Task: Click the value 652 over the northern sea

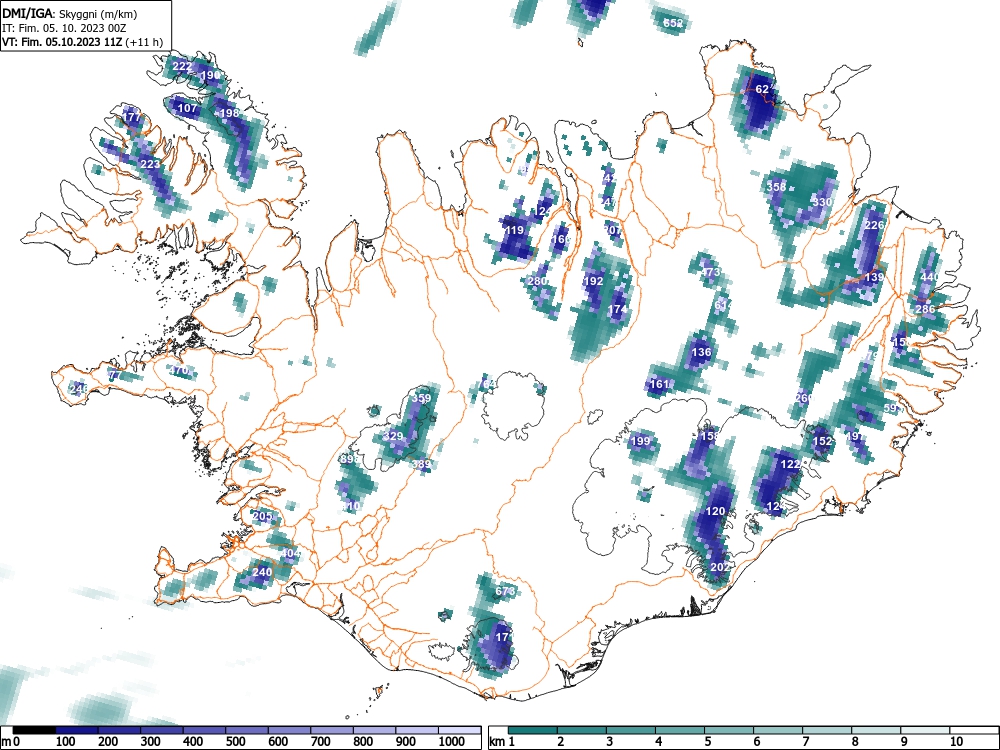Action: [673, 23]
